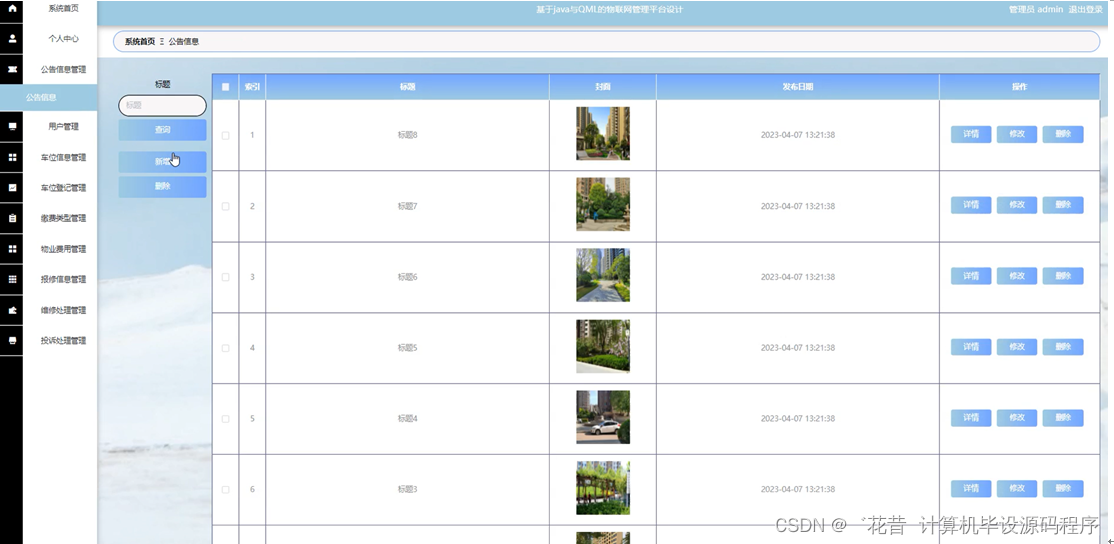This screenshot has height=544, width=1114.
Task: Open 用户管理 menu item
Action: 63,126
